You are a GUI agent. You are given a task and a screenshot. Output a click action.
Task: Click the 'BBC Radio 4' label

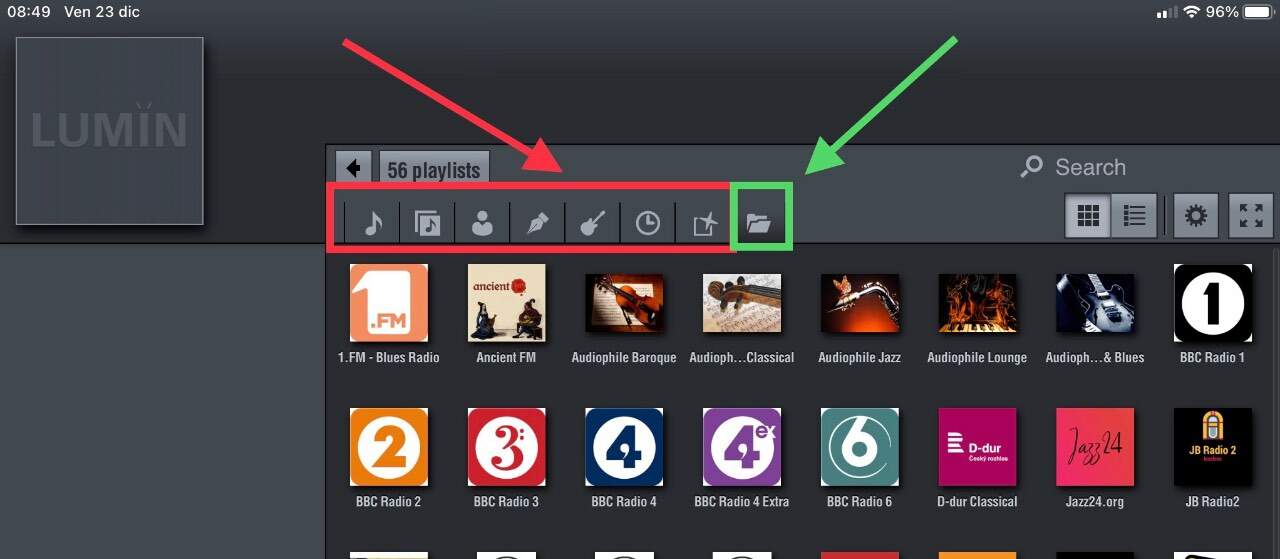click(624, 502)
